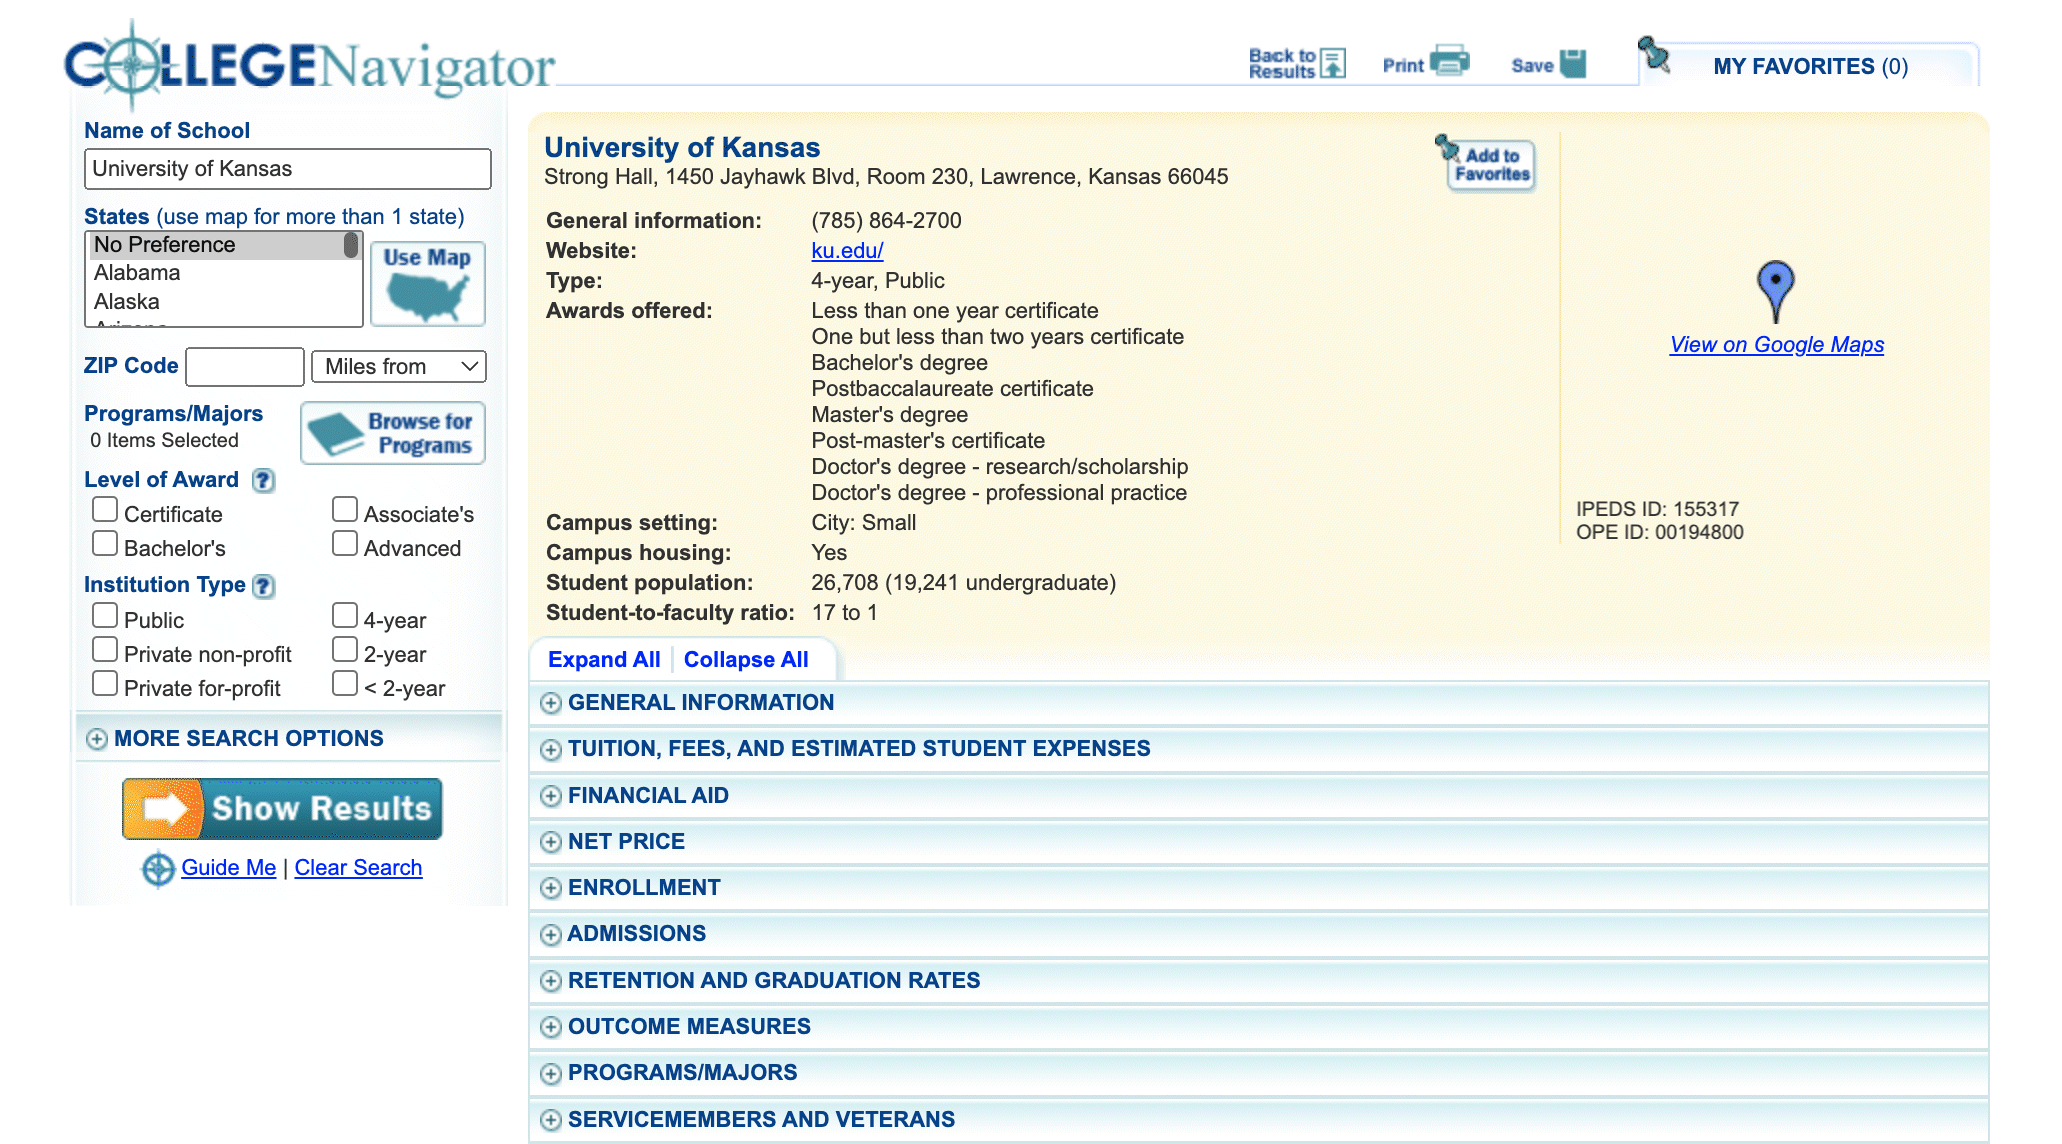The width and height of the screenshot is (2062, 1144).
Task: Click the Back to Results icon
Action: pos(1333,63)
